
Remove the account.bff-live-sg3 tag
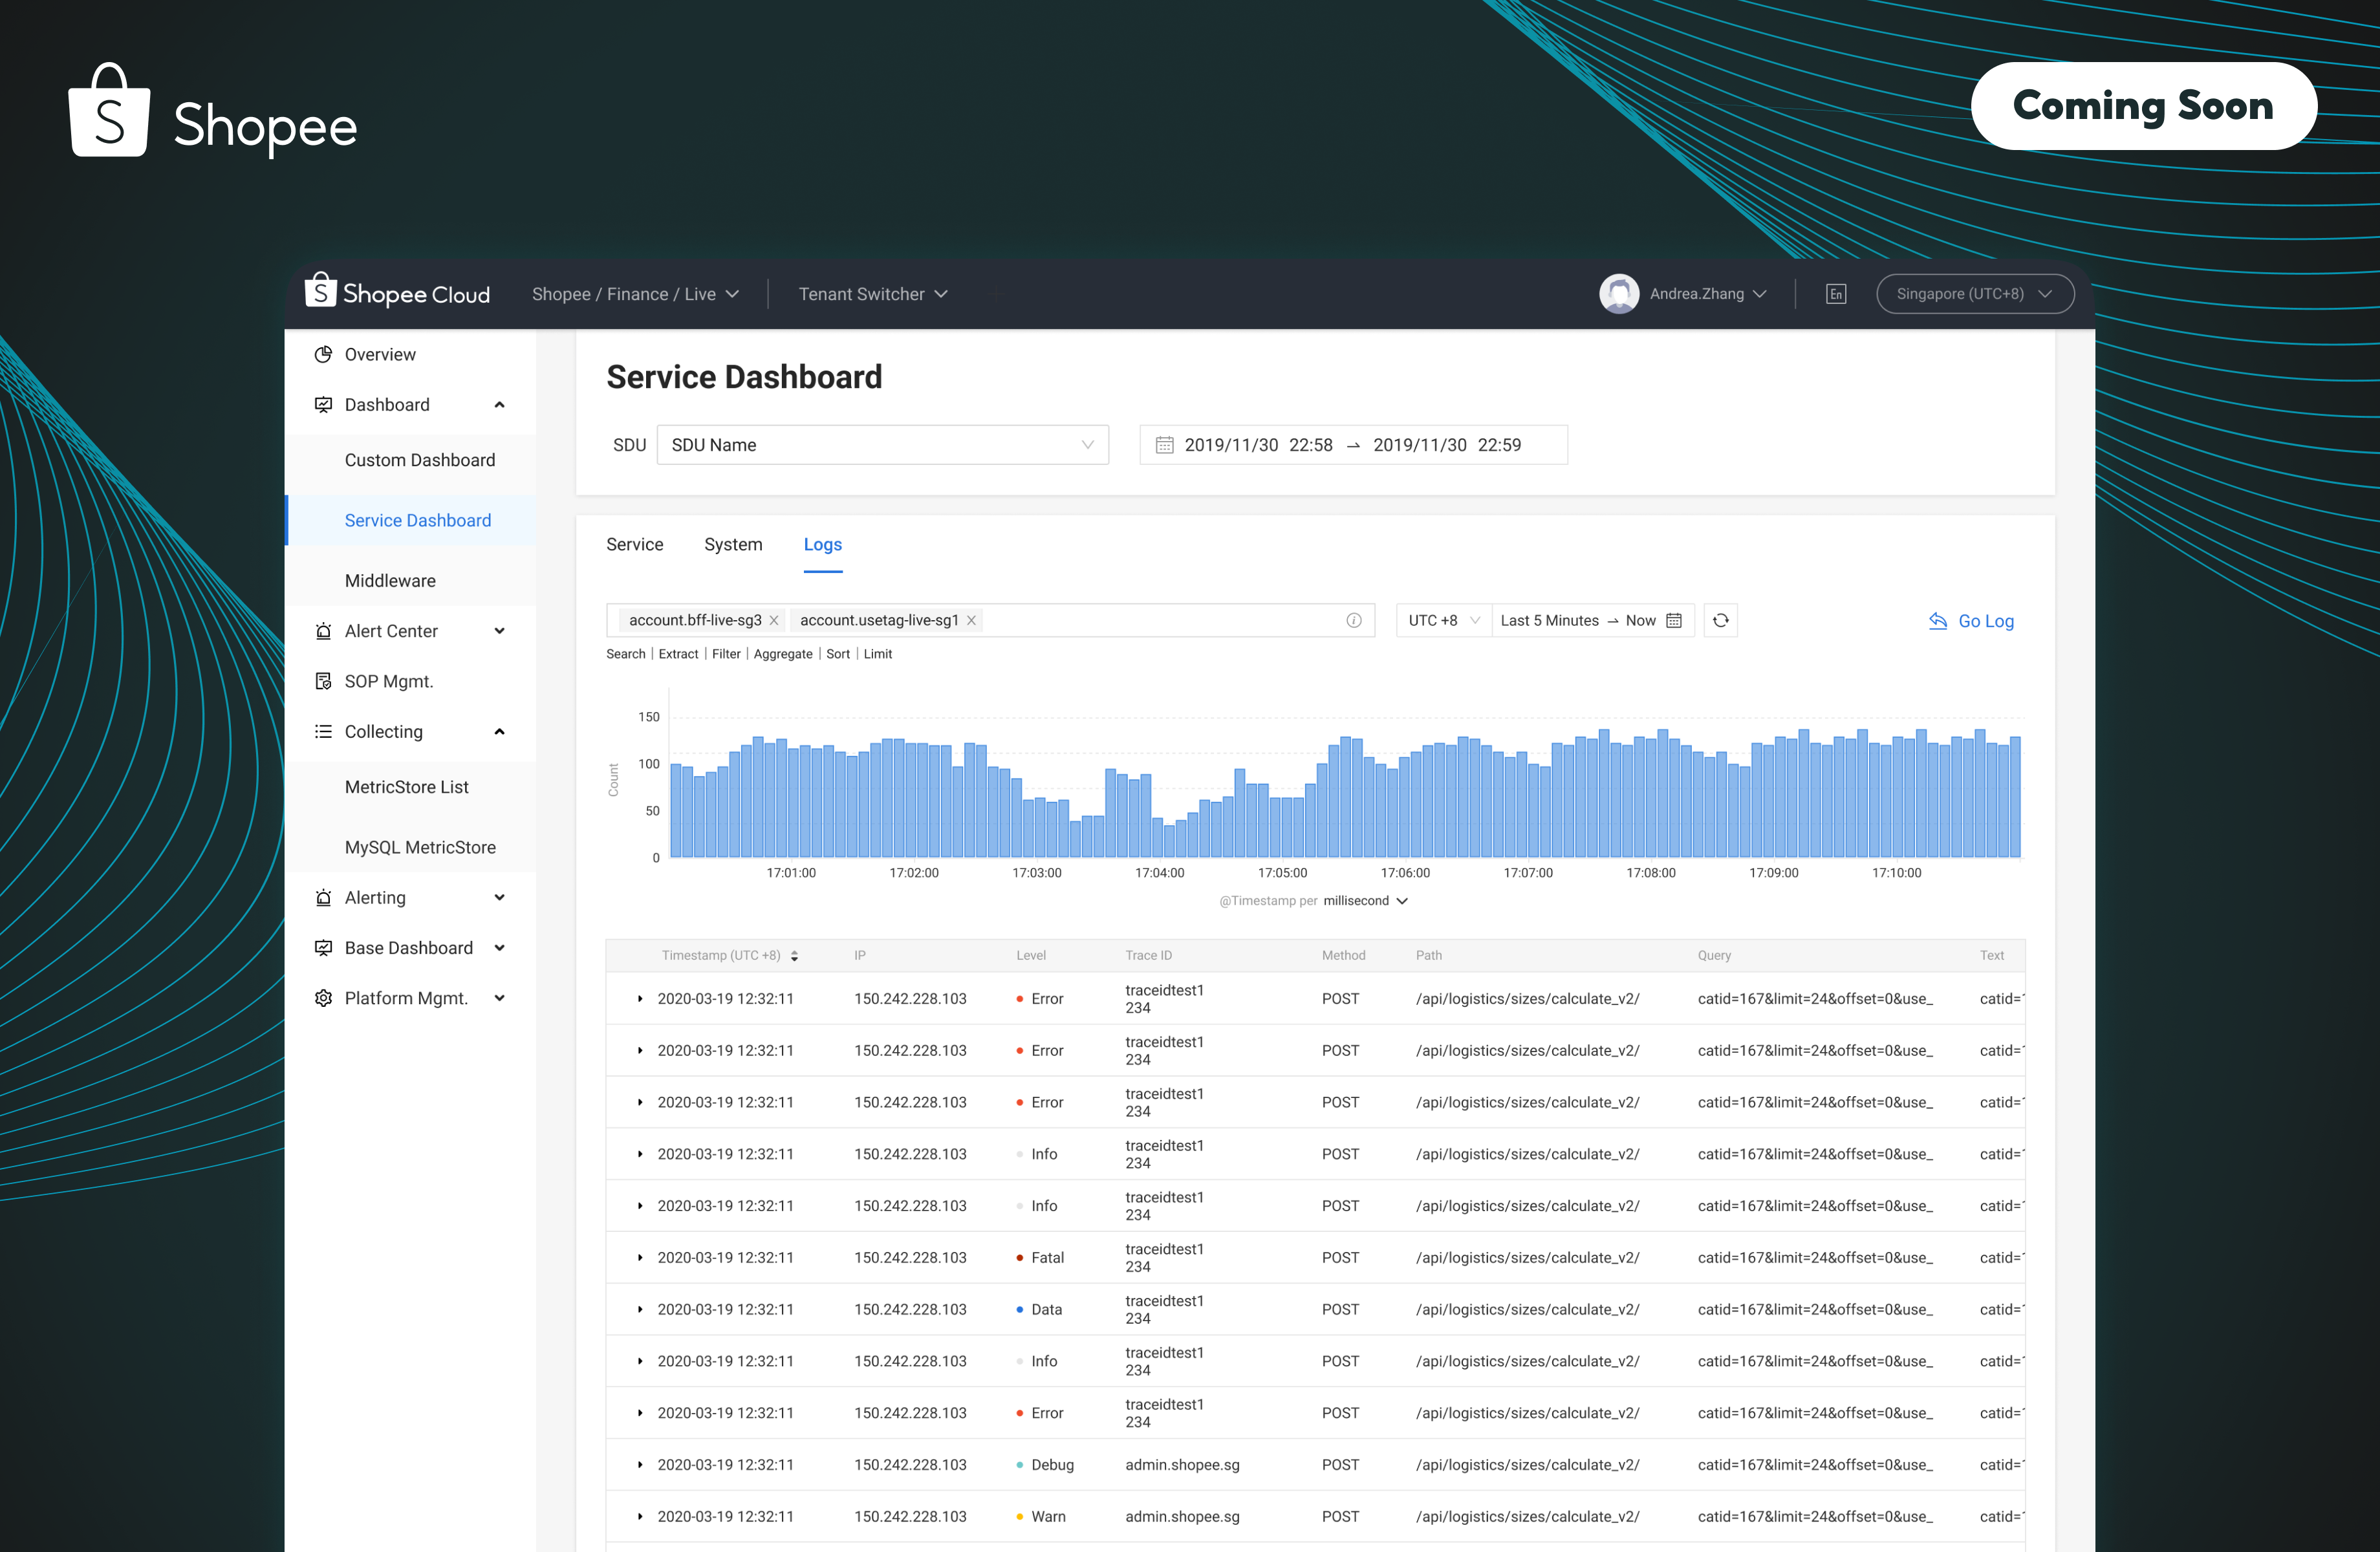tap(773, 620)
